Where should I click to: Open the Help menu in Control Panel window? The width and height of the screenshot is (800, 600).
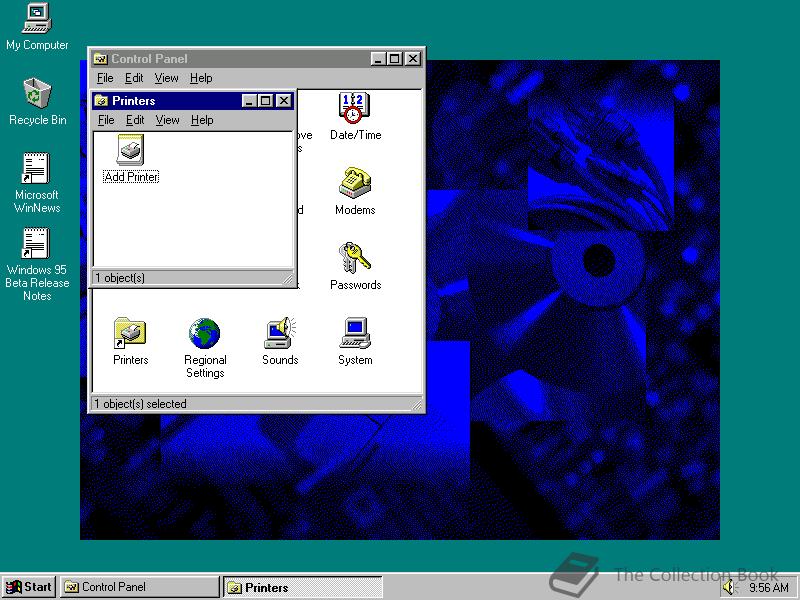[x=201, y=78]
